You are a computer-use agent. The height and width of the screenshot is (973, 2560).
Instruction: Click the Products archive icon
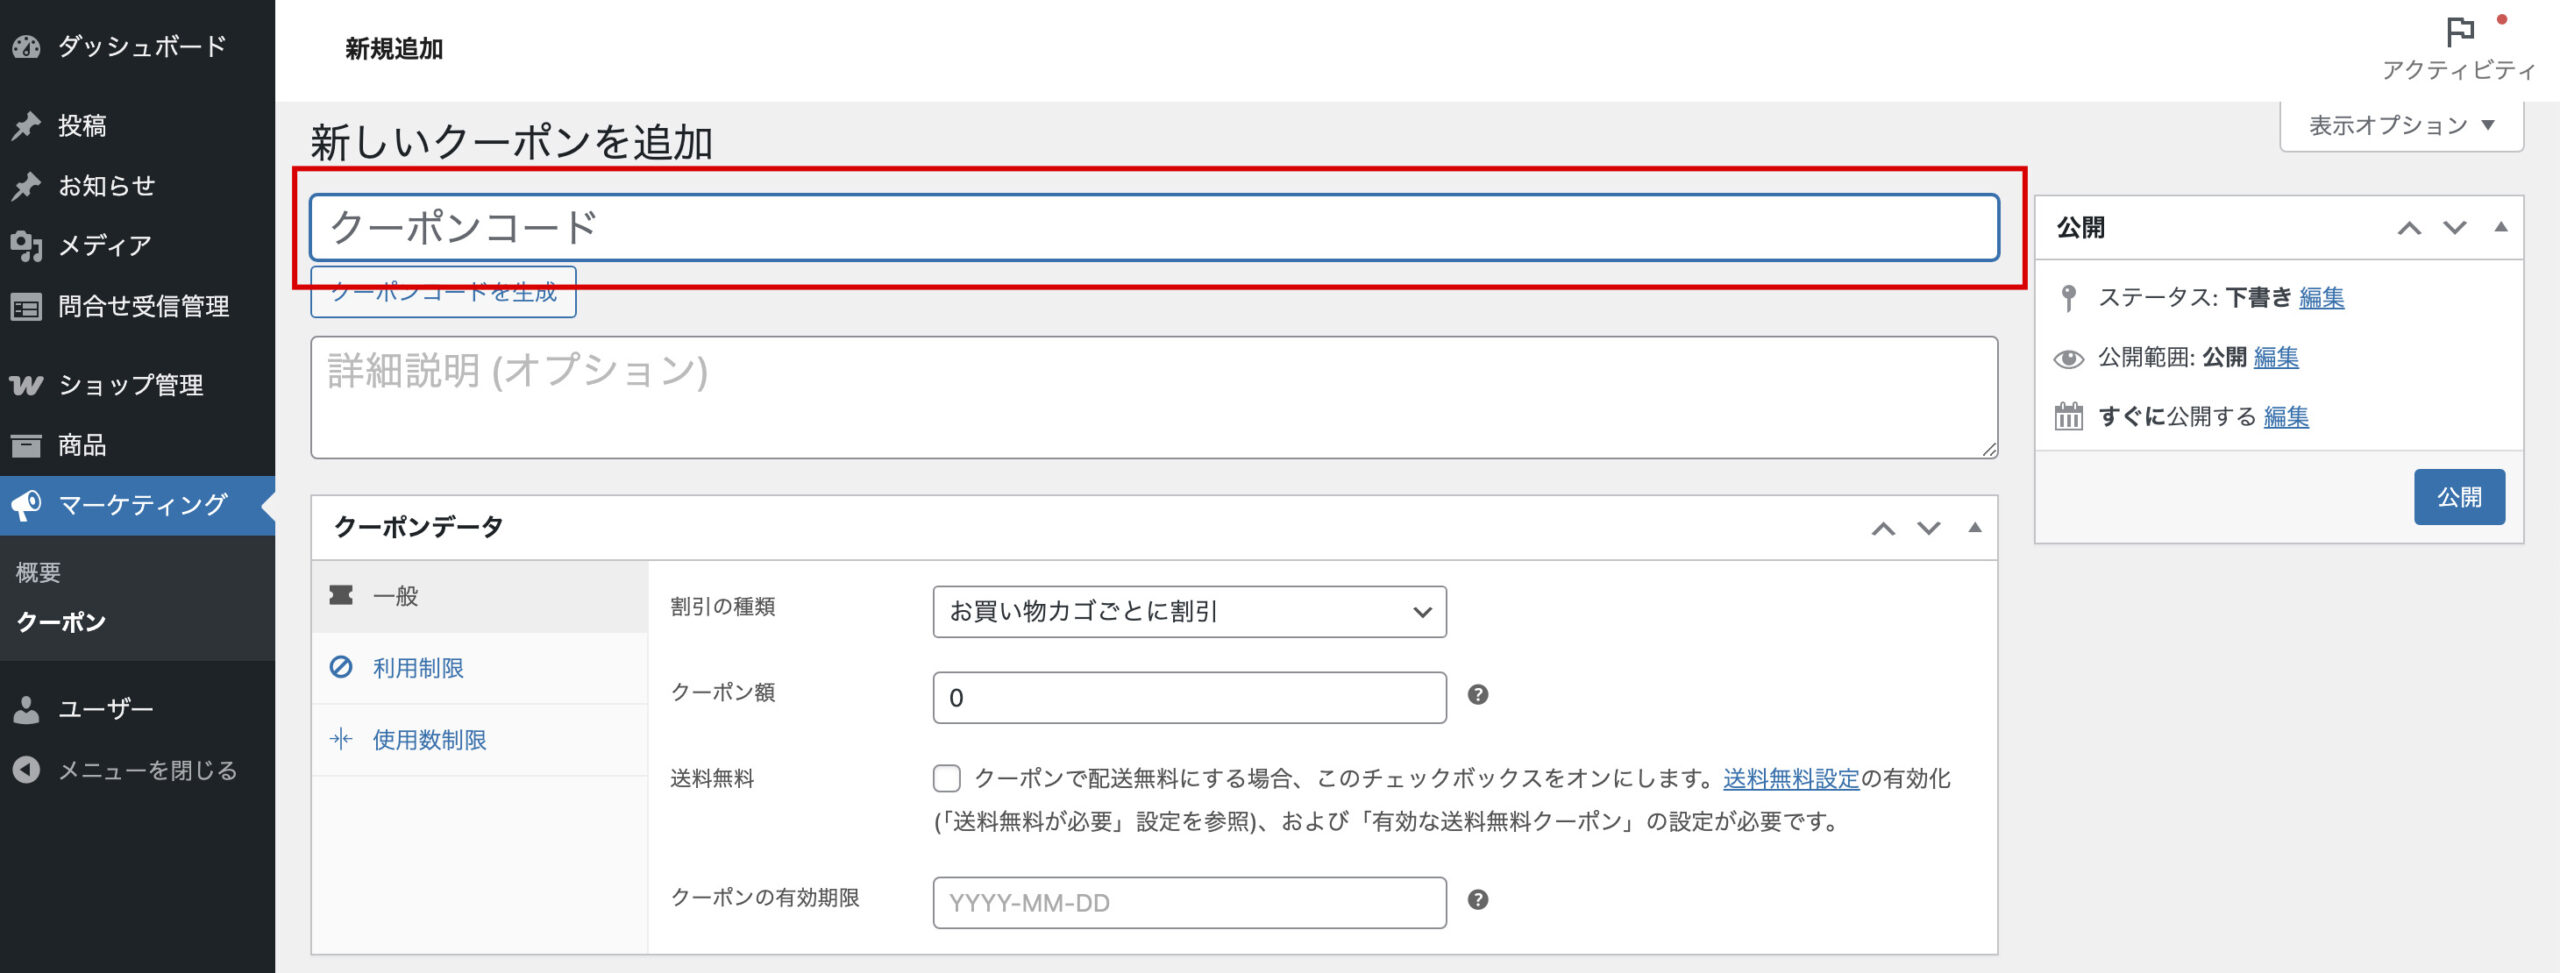point(27,445)
